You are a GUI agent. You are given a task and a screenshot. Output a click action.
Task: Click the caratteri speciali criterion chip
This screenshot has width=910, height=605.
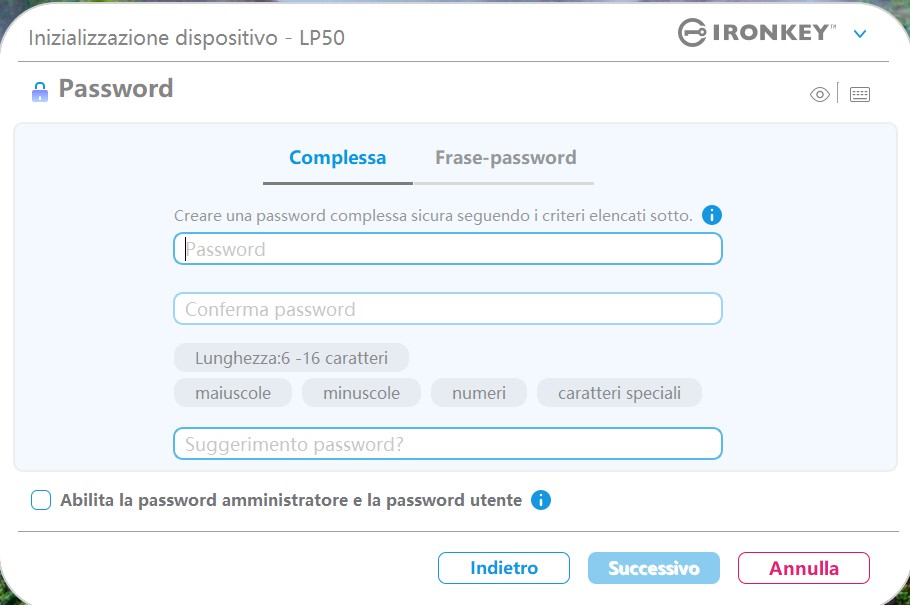tap(619, 393)
